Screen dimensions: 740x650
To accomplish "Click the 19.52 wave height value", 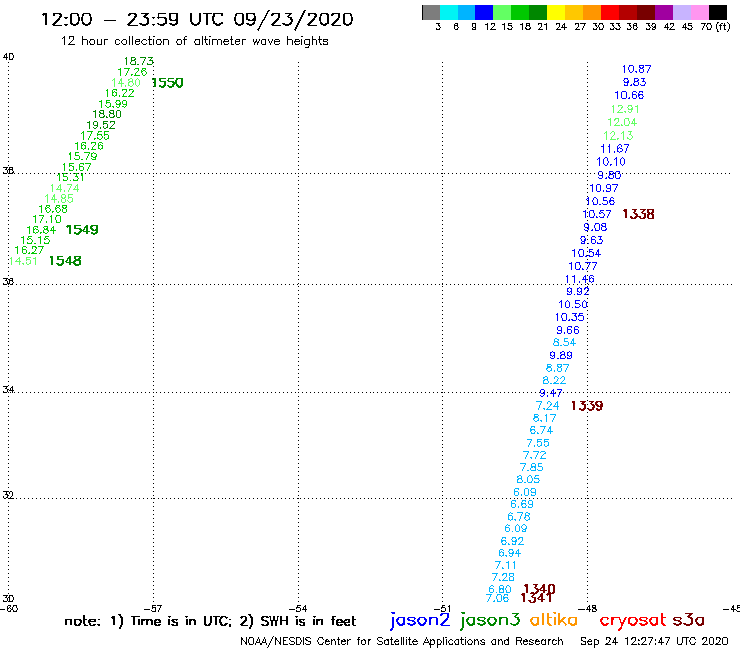I will (101, 125).
